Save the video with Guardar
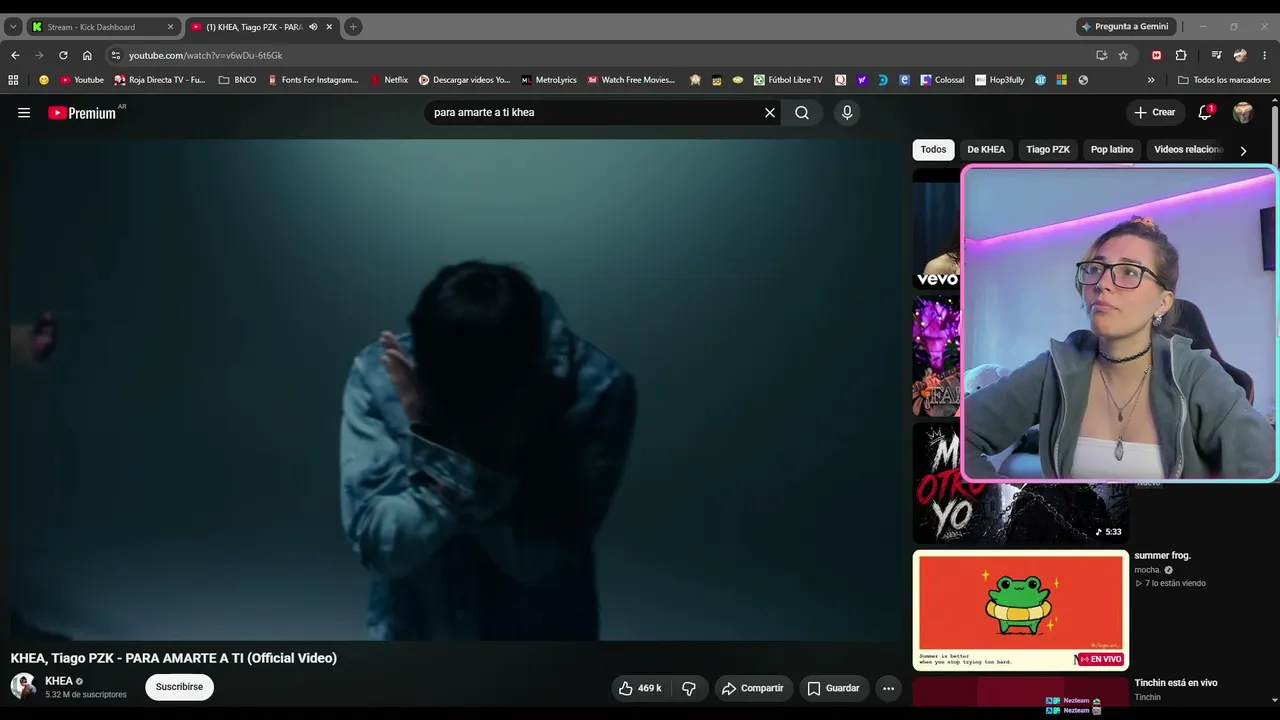The width and height of the screenshot is (1280, 720). pyautogui.click(x=833, y=688)
